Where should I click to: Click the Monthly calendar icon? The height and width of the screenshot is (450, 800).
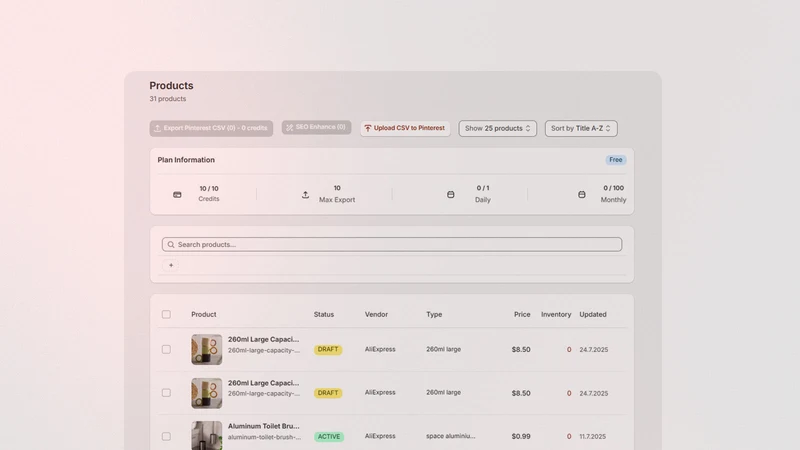coord(582,194)
